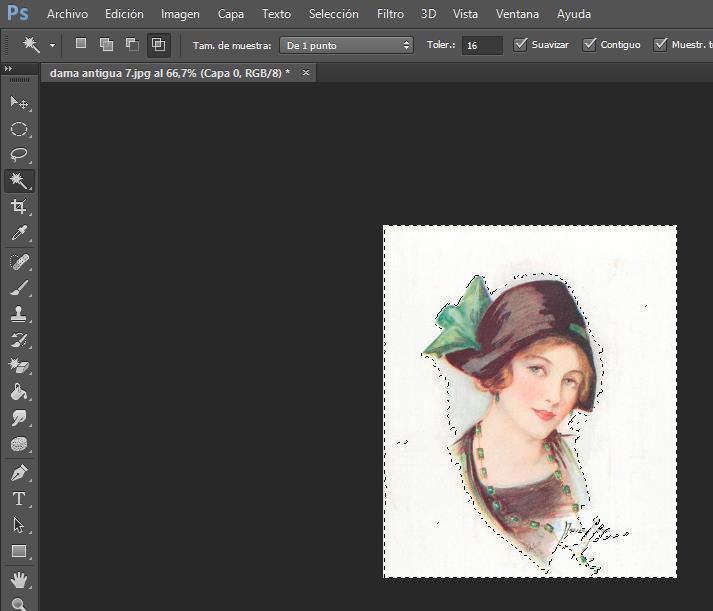713x611 pixels.
Task: Open the Edición menu
Action: click(x=124, y=14)
